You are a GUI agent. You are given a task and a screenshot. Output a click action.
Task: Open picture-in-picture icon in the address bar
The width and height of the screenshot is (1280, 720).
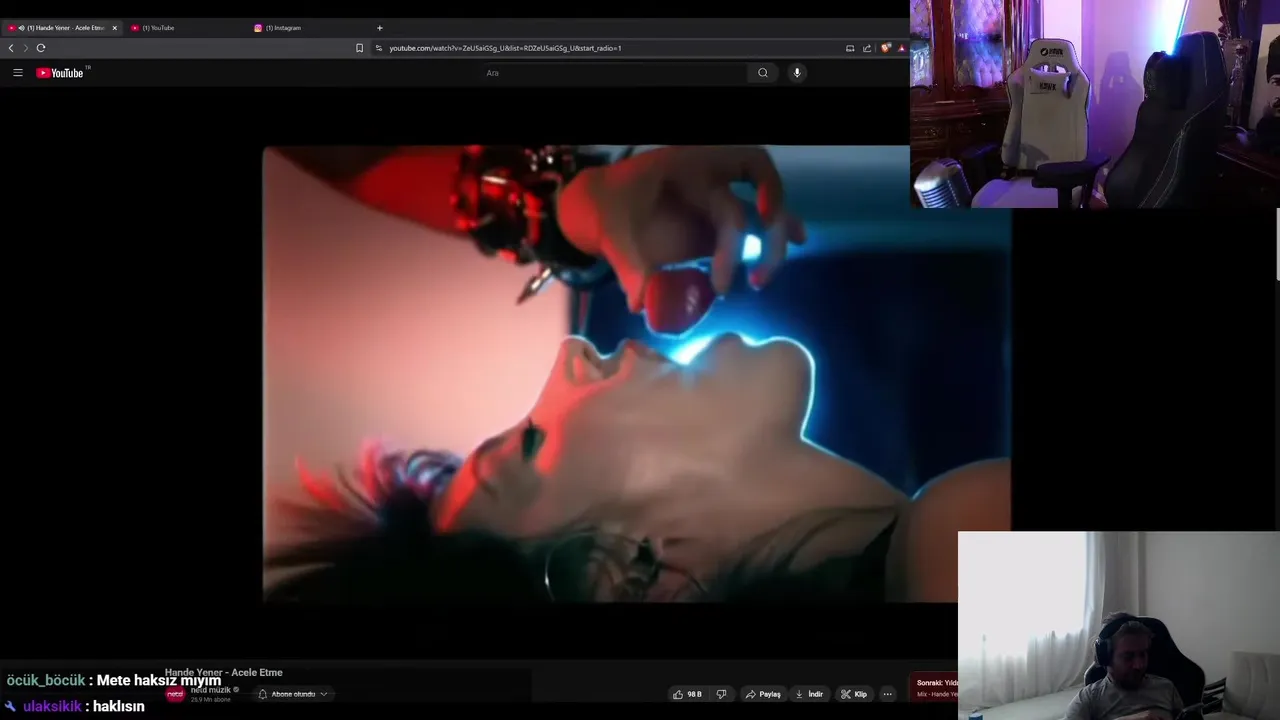tap(850, 48)
